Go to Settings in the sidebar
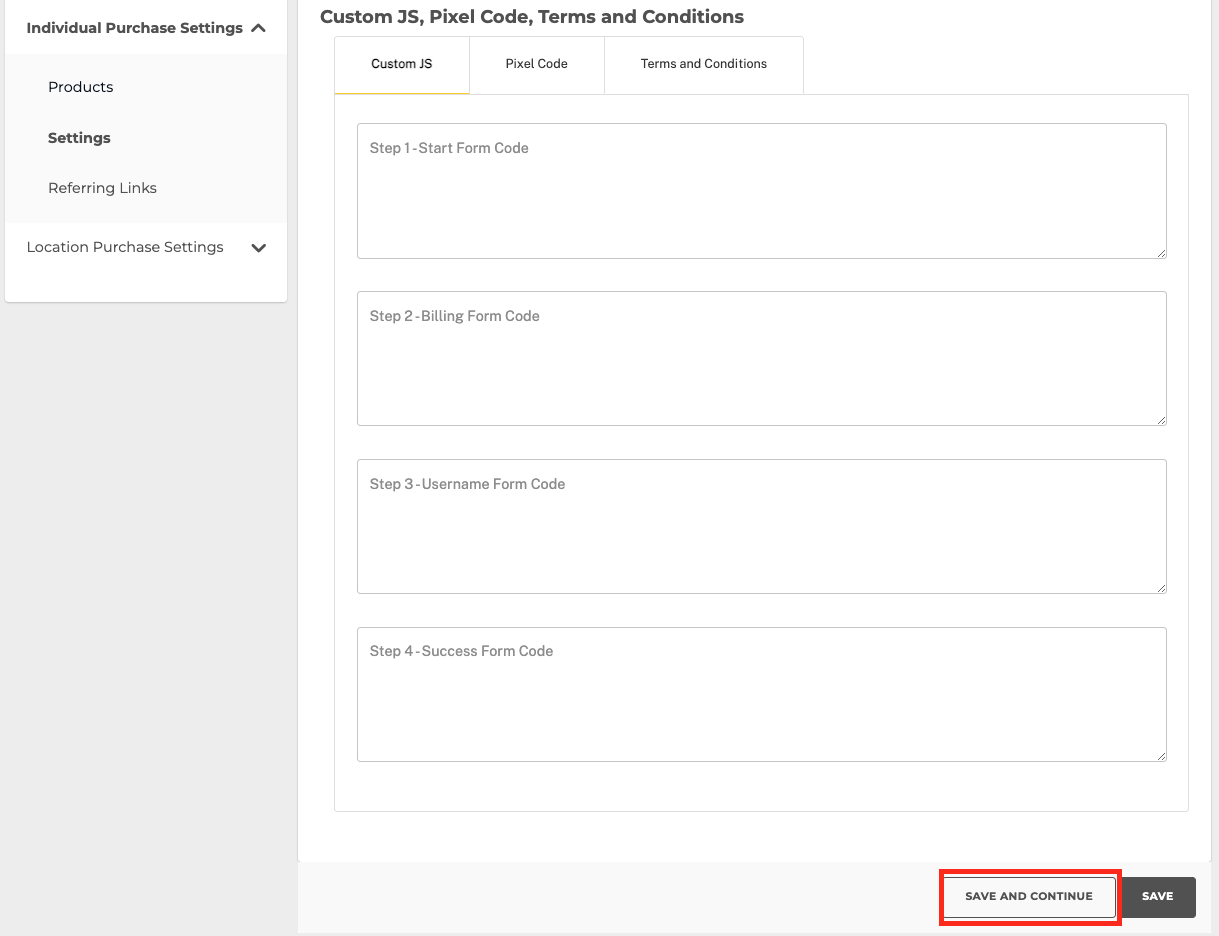The height and width of the screenshot is (936, 1219). (x=79, y=138)
